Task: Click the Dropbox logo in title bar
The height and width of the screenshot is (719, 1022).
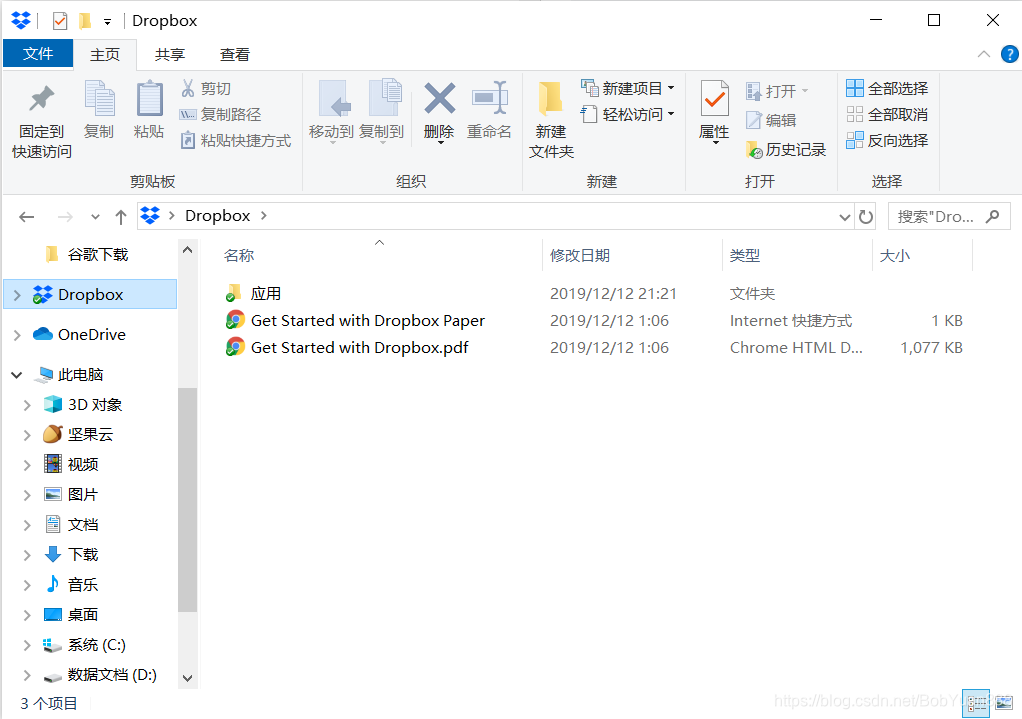Action: [21, 20]
